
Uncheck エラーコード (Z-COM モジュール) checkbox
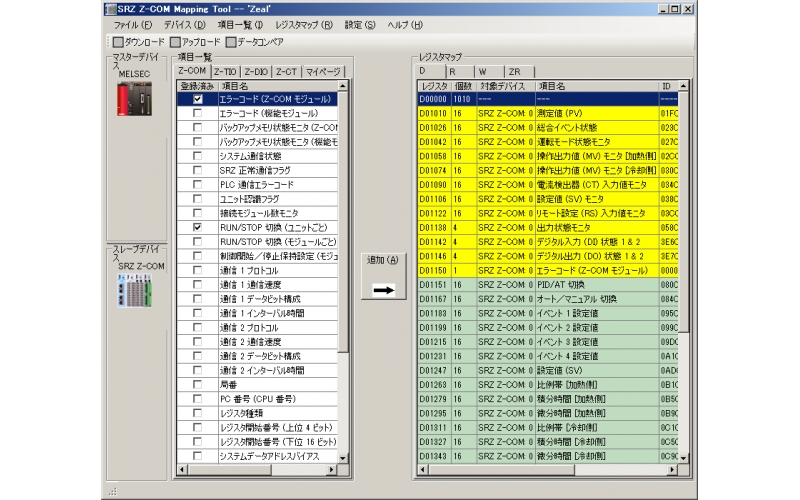click(x=197, y=99)
